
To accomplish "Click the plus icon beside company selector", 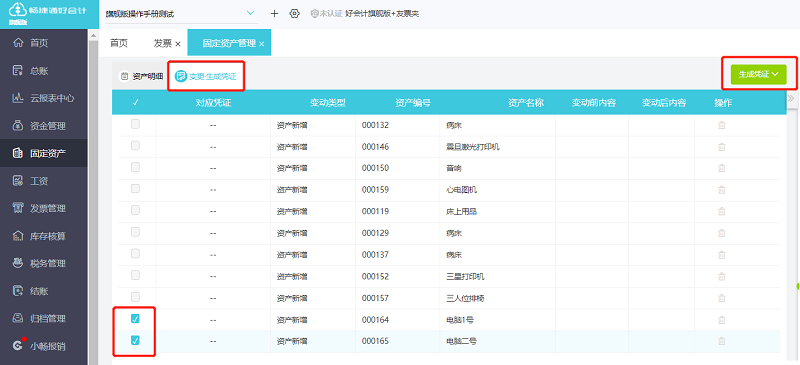I will pos(274,14).
